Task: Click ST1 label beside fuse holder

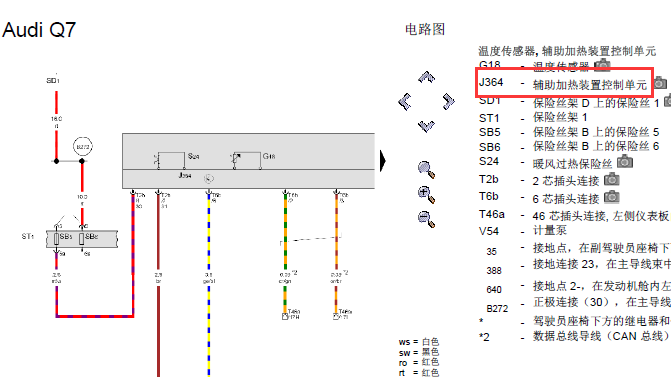Action: (28, 236)
